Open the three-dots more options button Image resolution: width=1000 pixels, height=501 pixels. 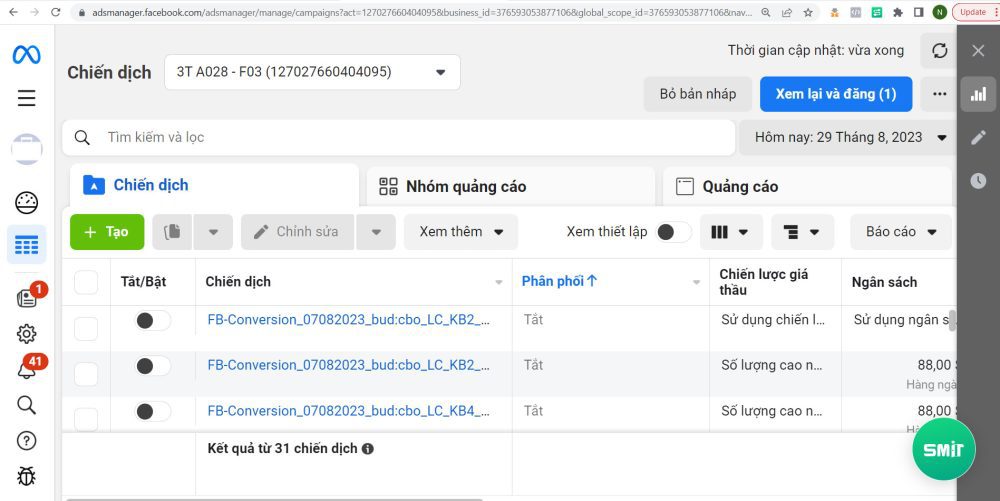pyautogui.click(x=939, y=94)
